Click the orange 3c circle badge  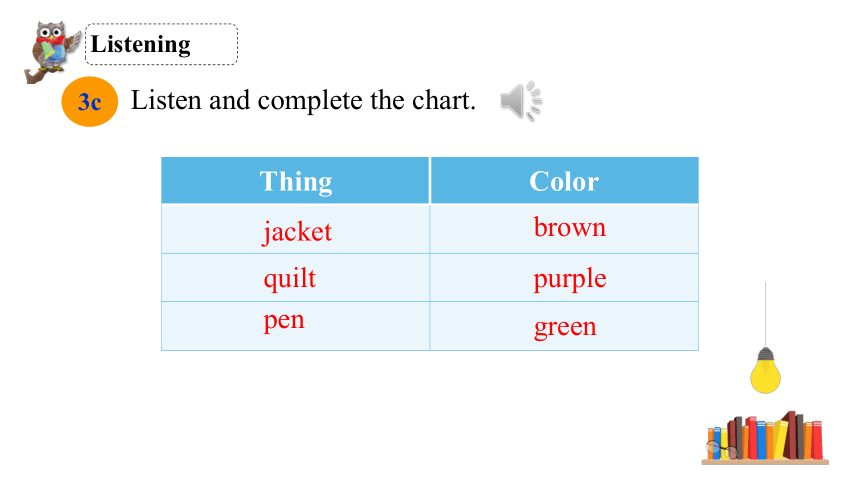coord(89,102)
